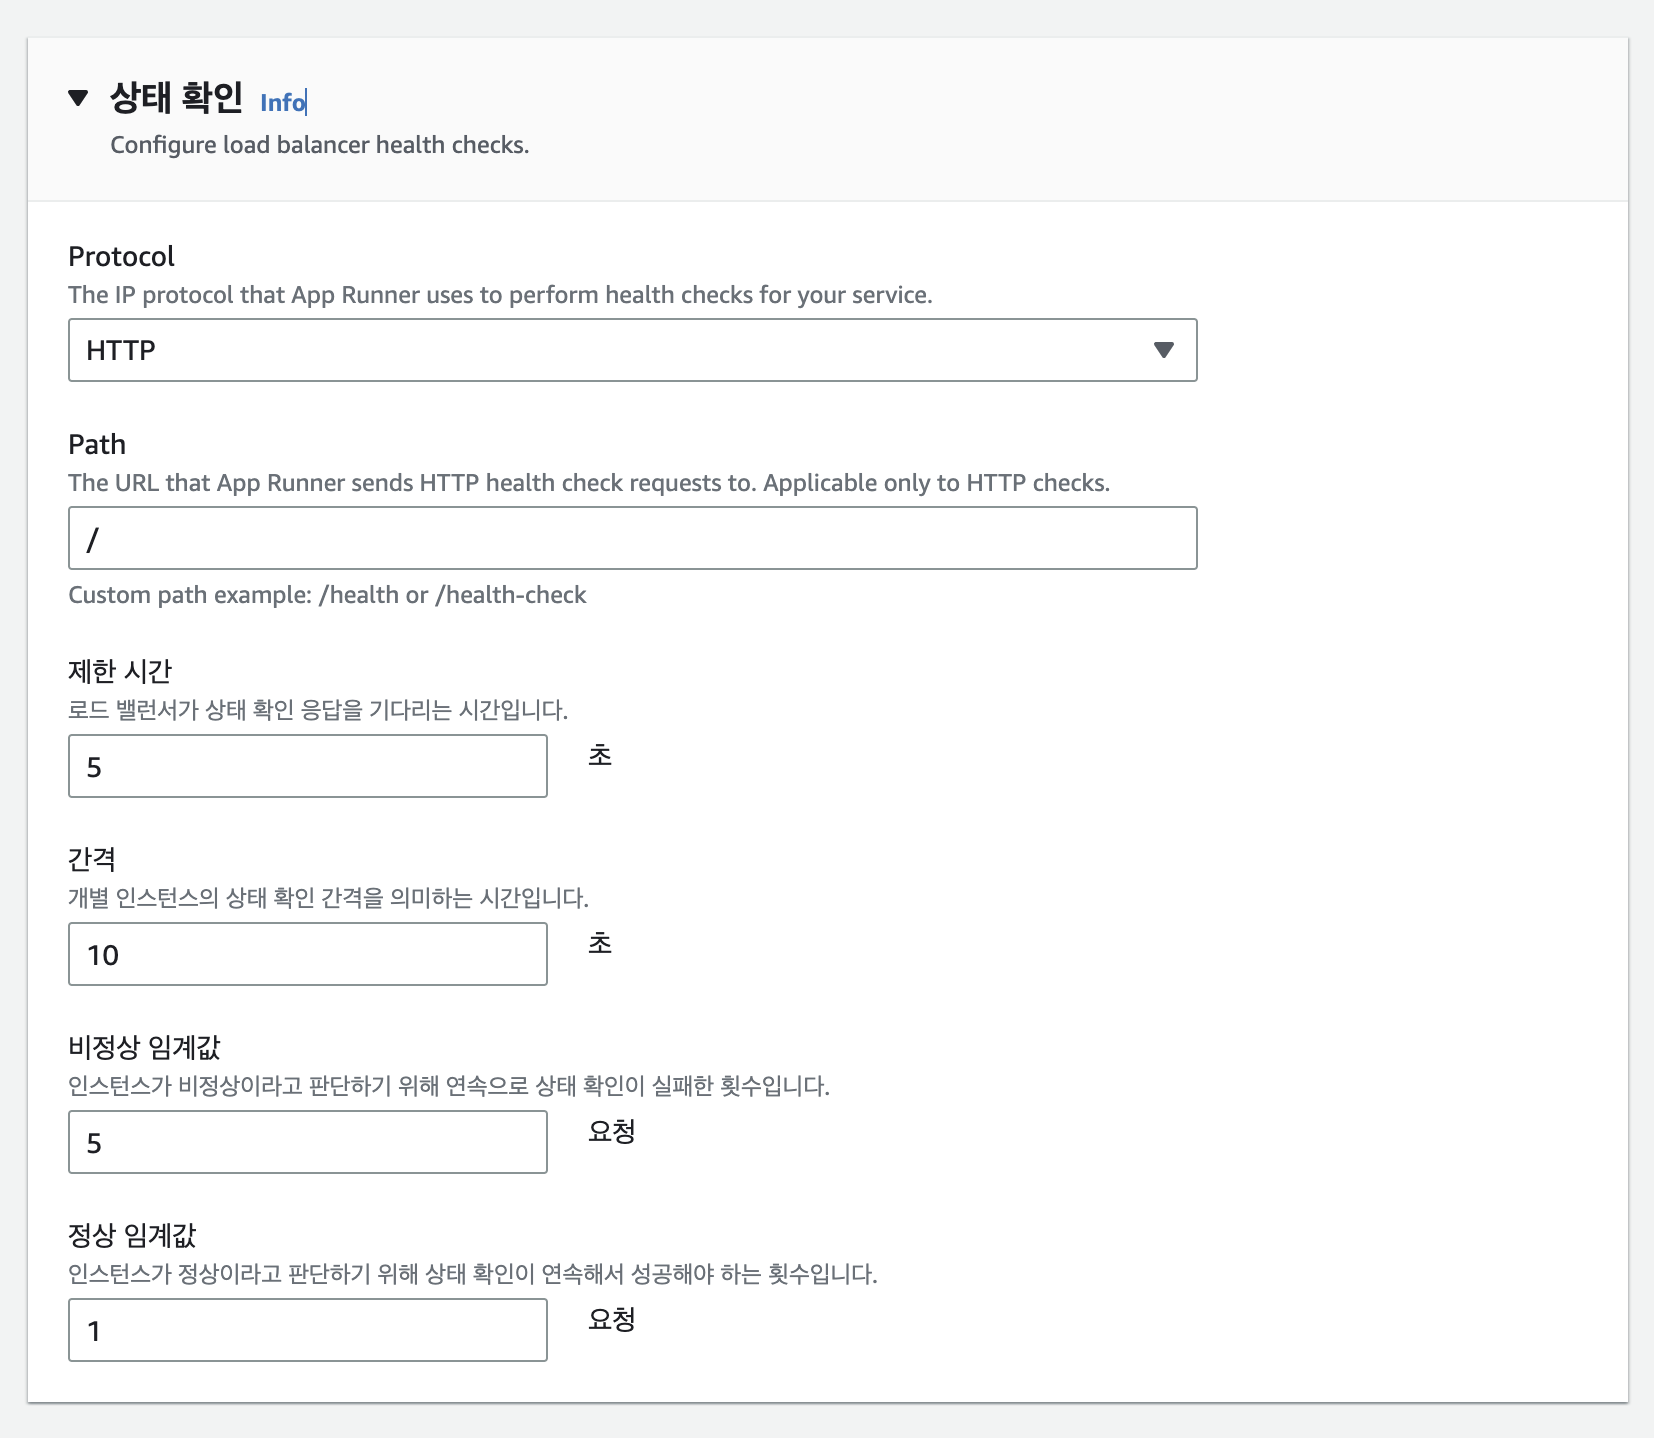Collapse the 상태 확인 section triangle

click(x=78, y=98)
